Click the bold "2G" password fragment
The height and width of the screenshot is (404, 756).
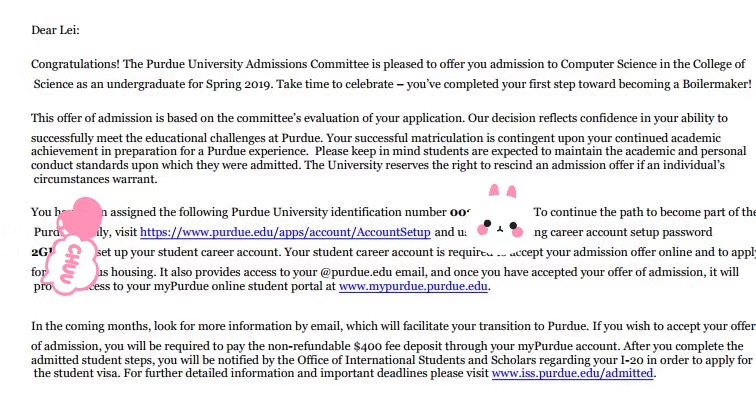tap(41, 251)
